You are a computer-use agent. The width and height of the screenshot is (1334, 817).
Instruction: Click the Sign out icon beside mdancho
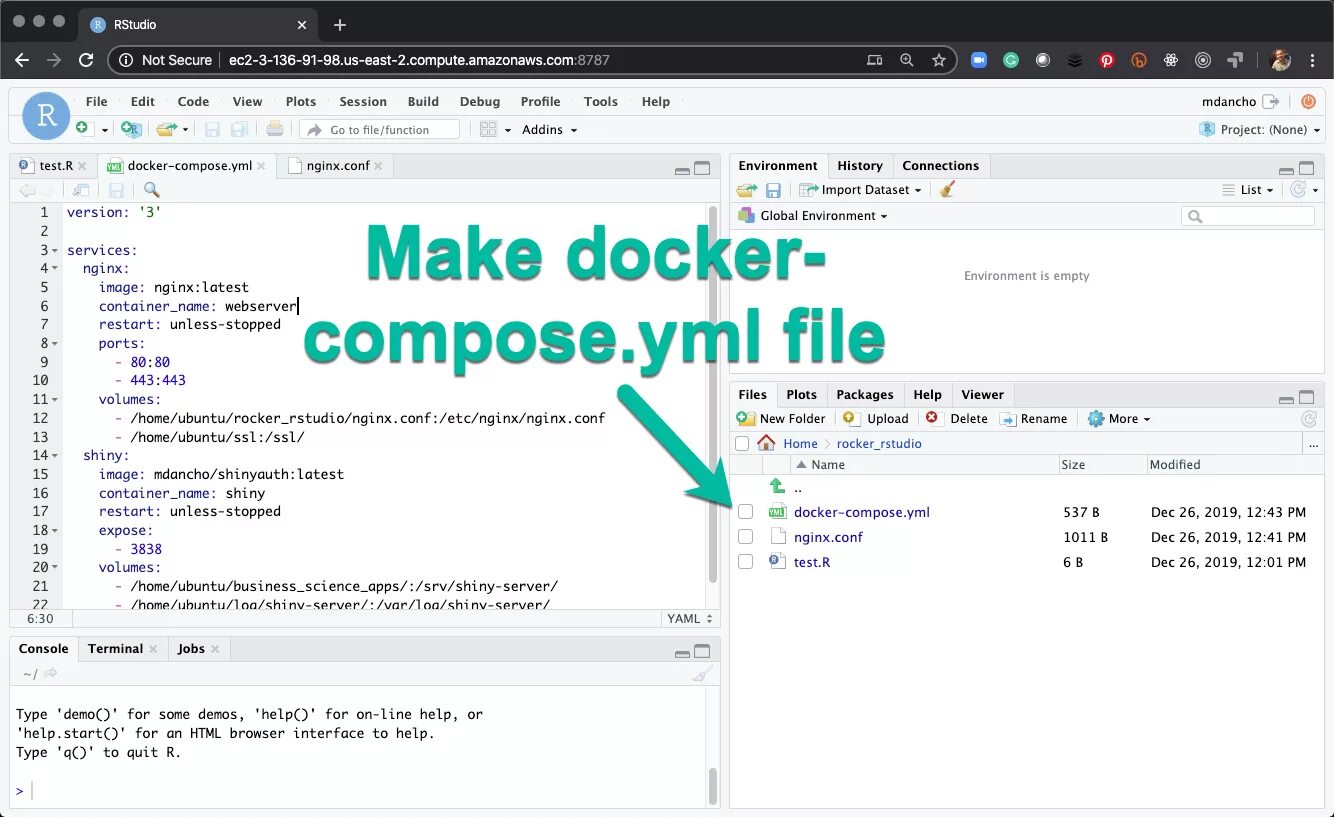tap(1271, 101)
